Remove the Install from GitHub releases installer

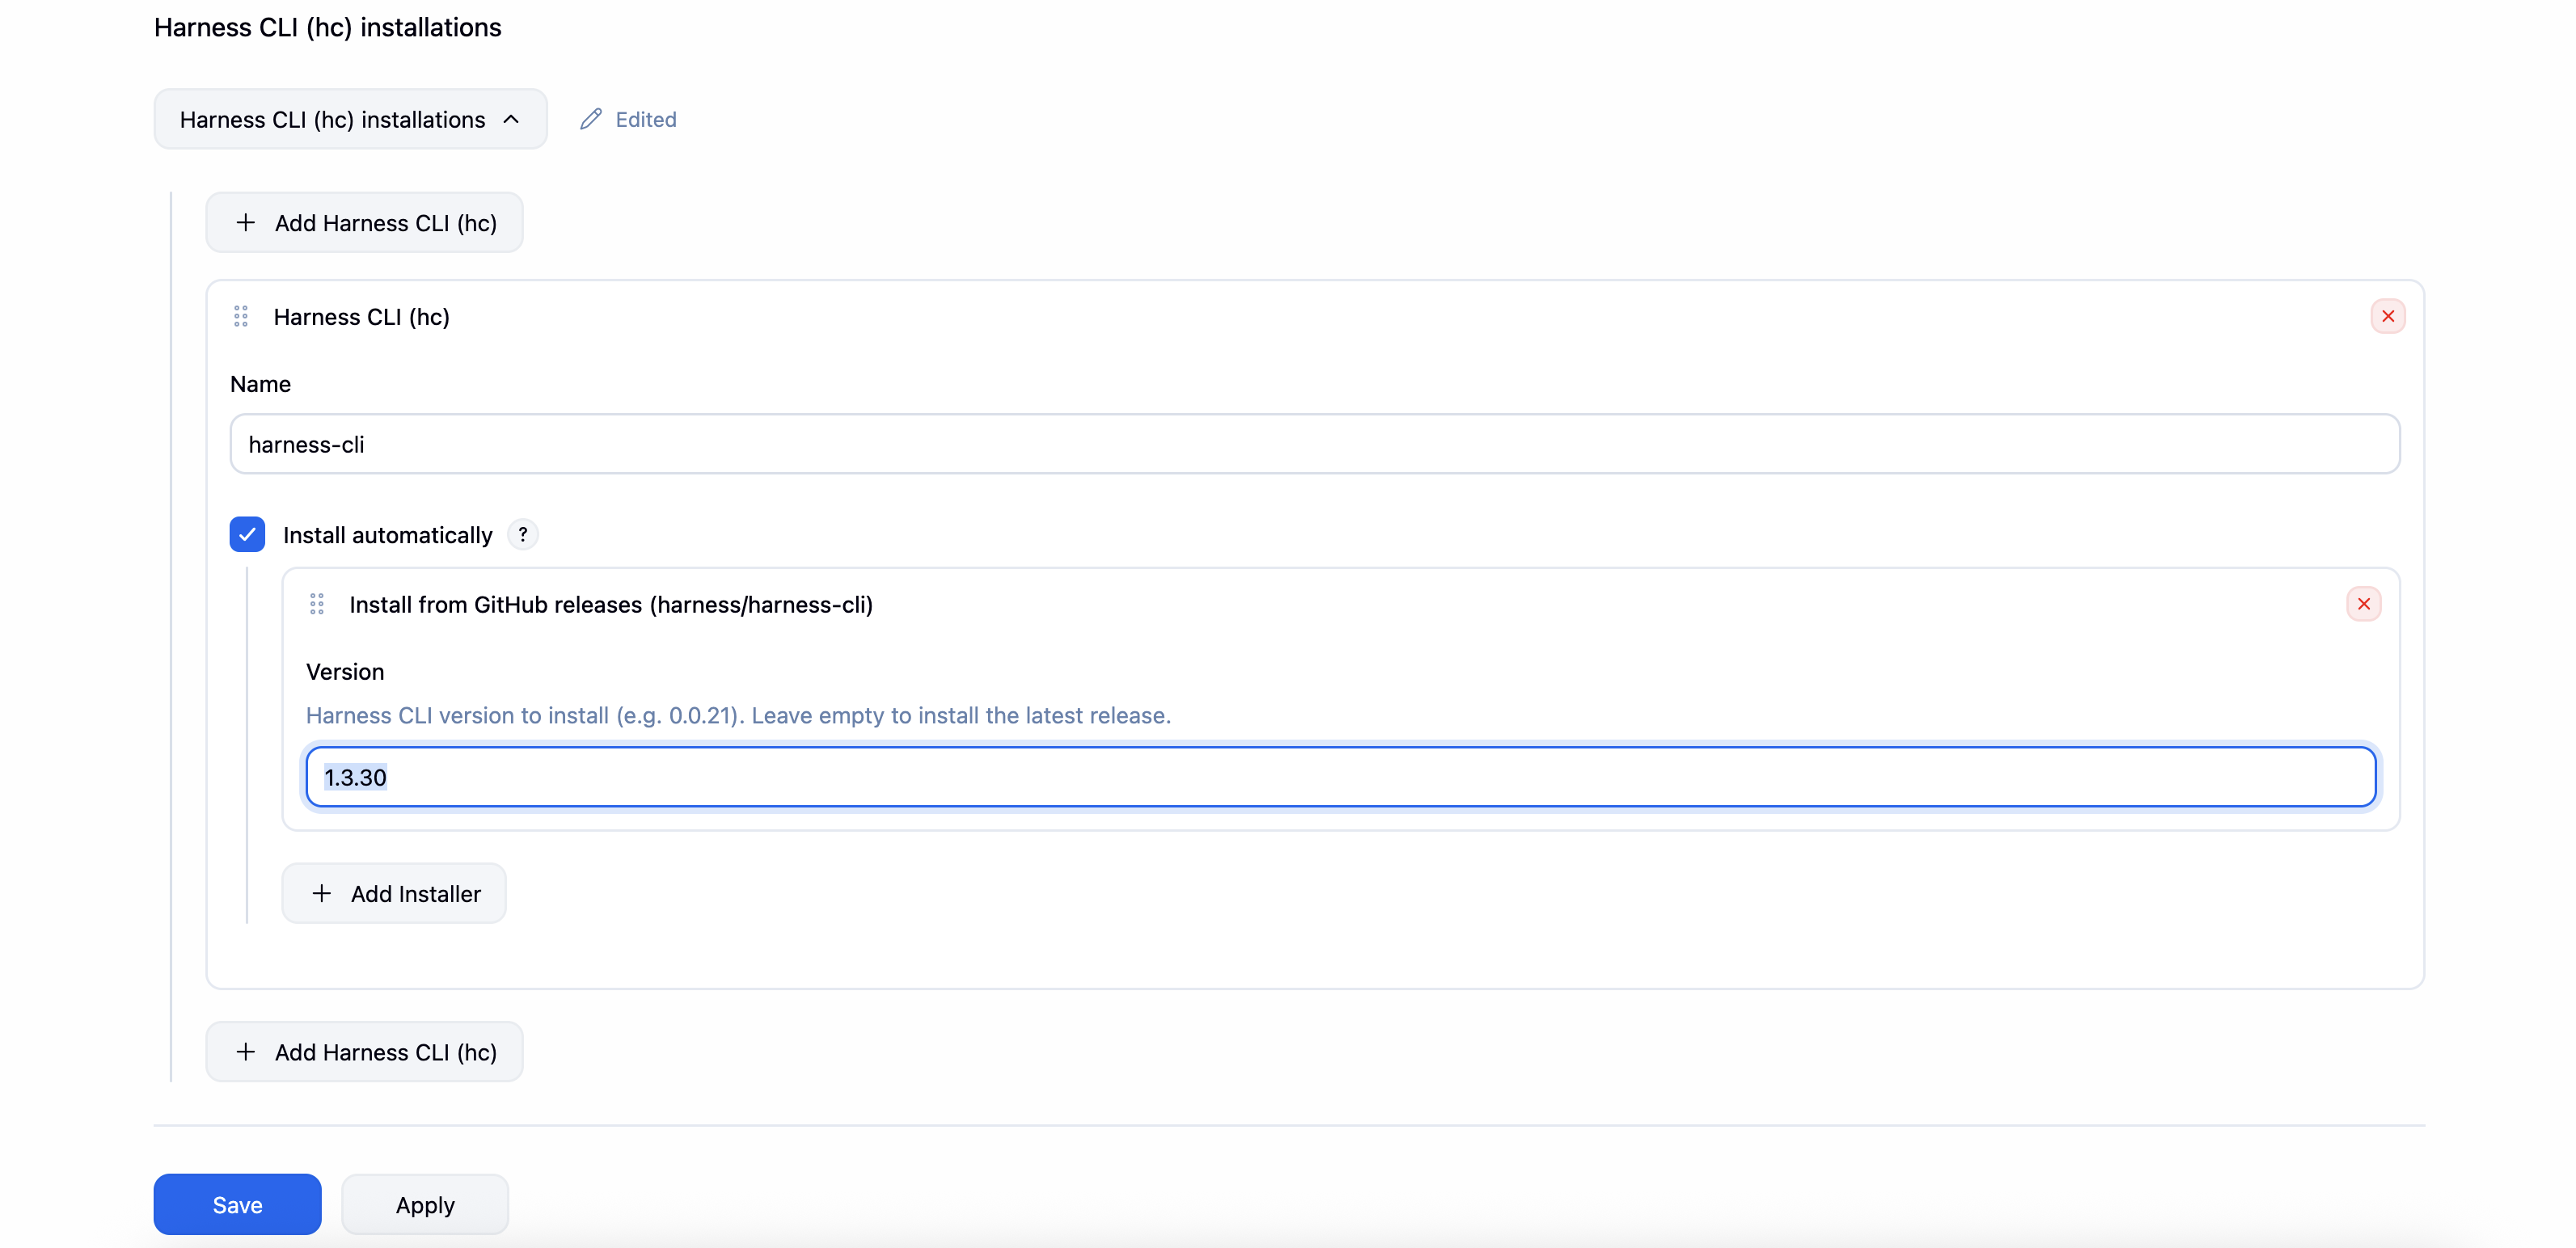pyautogui.click(x=2364, y=604)
